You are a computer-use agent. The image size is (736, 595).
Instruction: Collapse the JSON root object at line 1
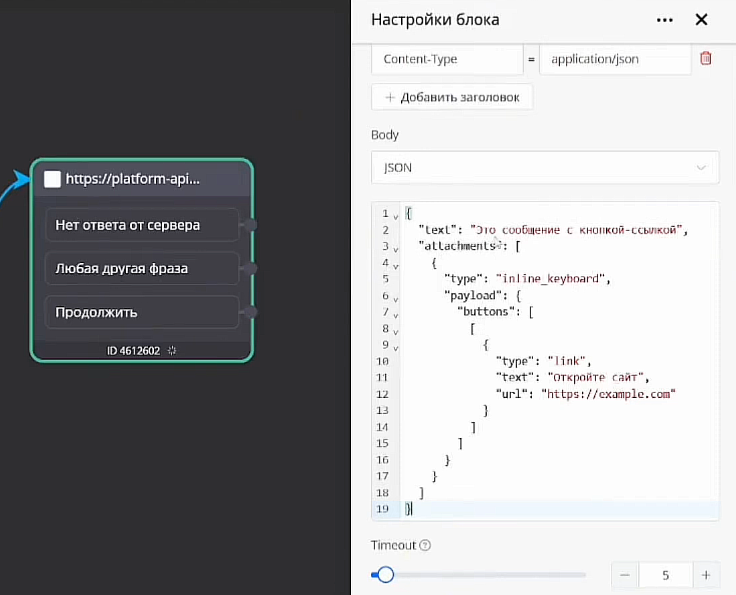click(x=396, y=216)
